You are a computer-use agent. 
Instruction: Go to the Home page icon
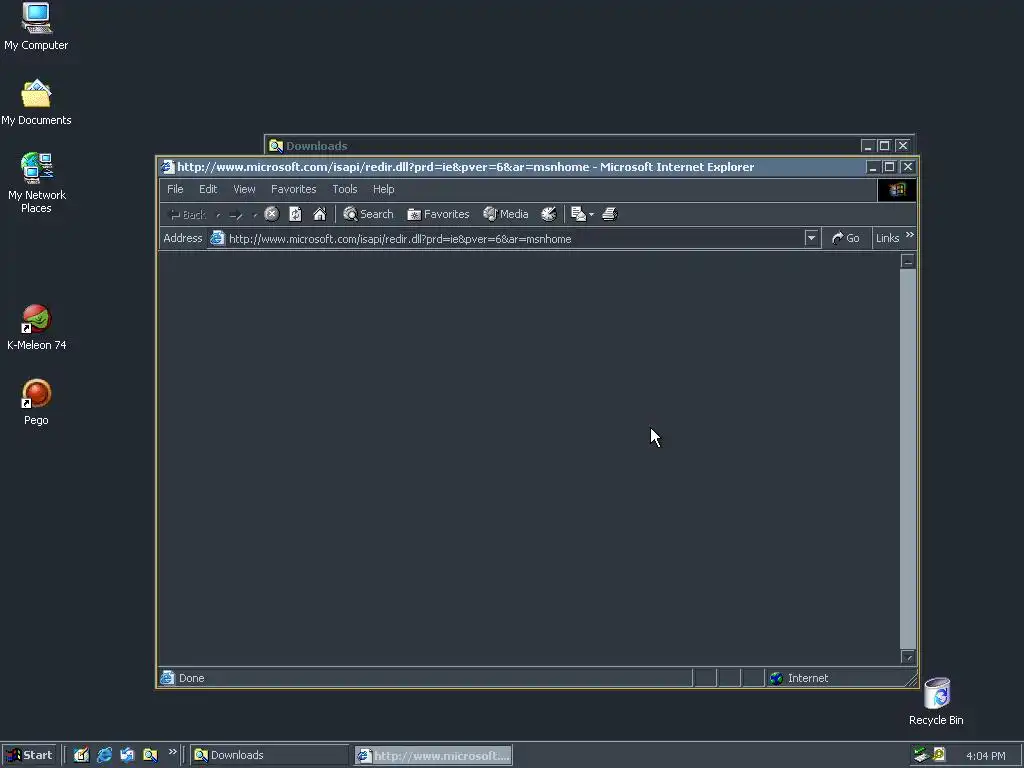tap(319, 214)
